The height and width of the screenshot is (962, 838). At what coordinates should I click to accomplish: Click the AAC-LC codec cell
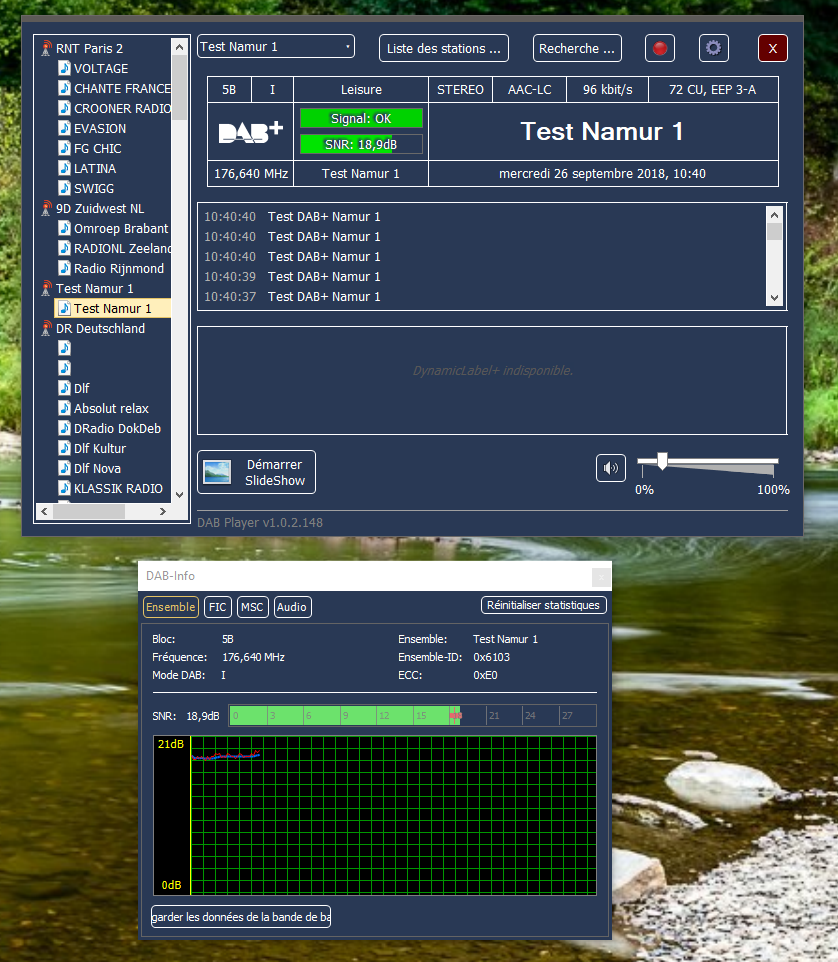(529, 90)
